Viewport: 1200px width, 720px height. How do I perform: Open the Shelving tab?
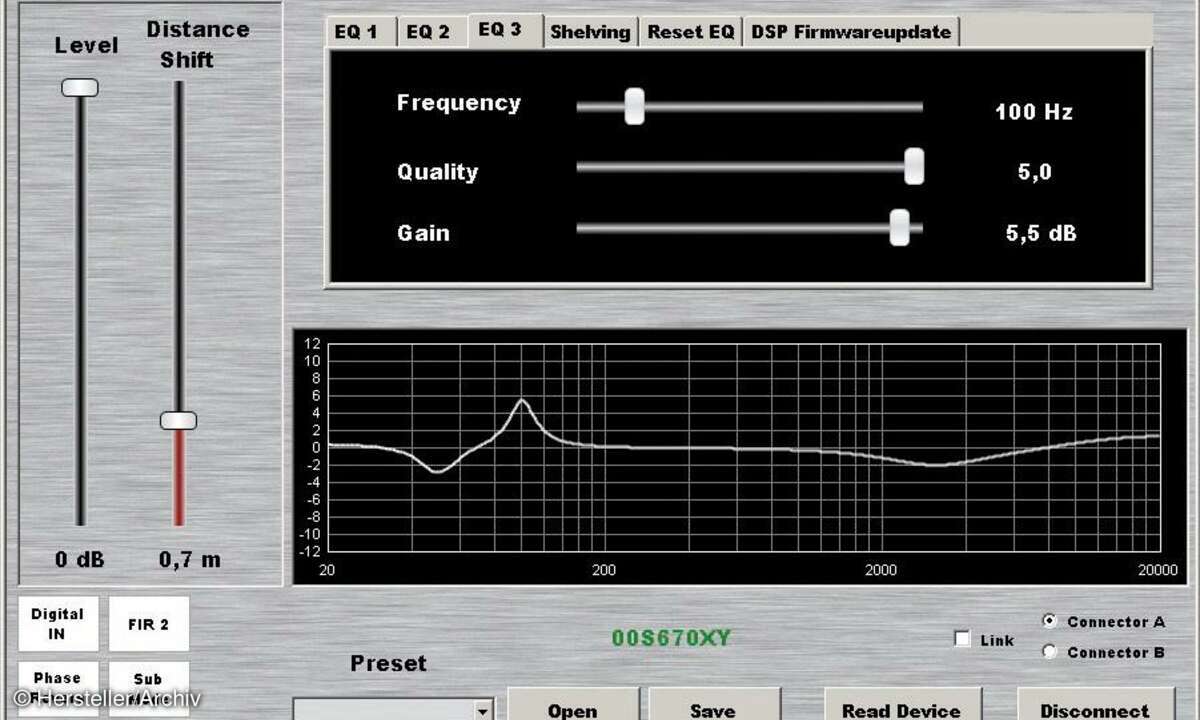tap(591, 32)
